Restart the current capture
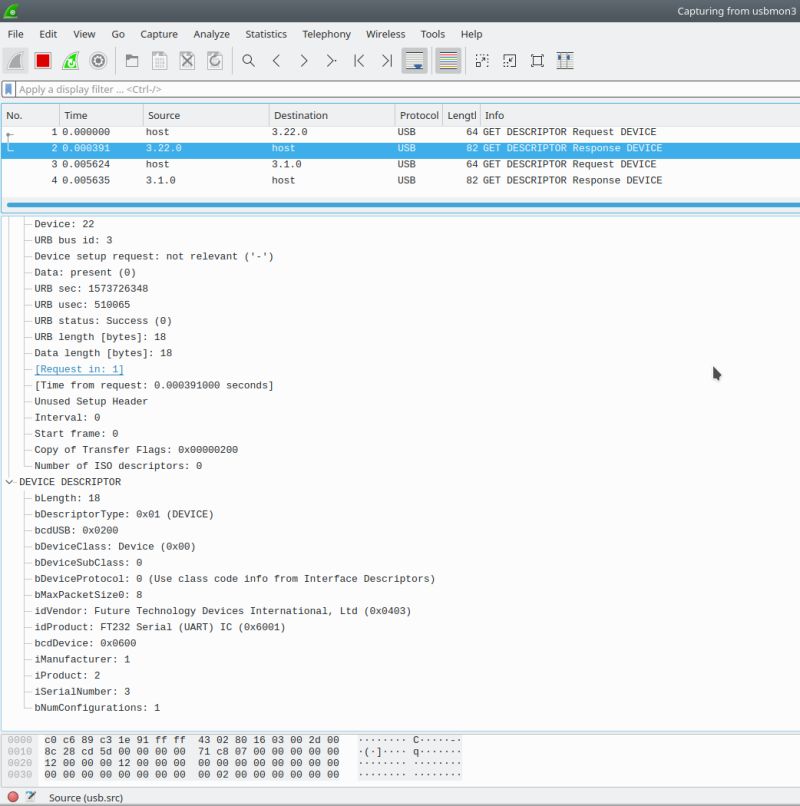Viewport: 800px width, 806px height. point(68,60)
